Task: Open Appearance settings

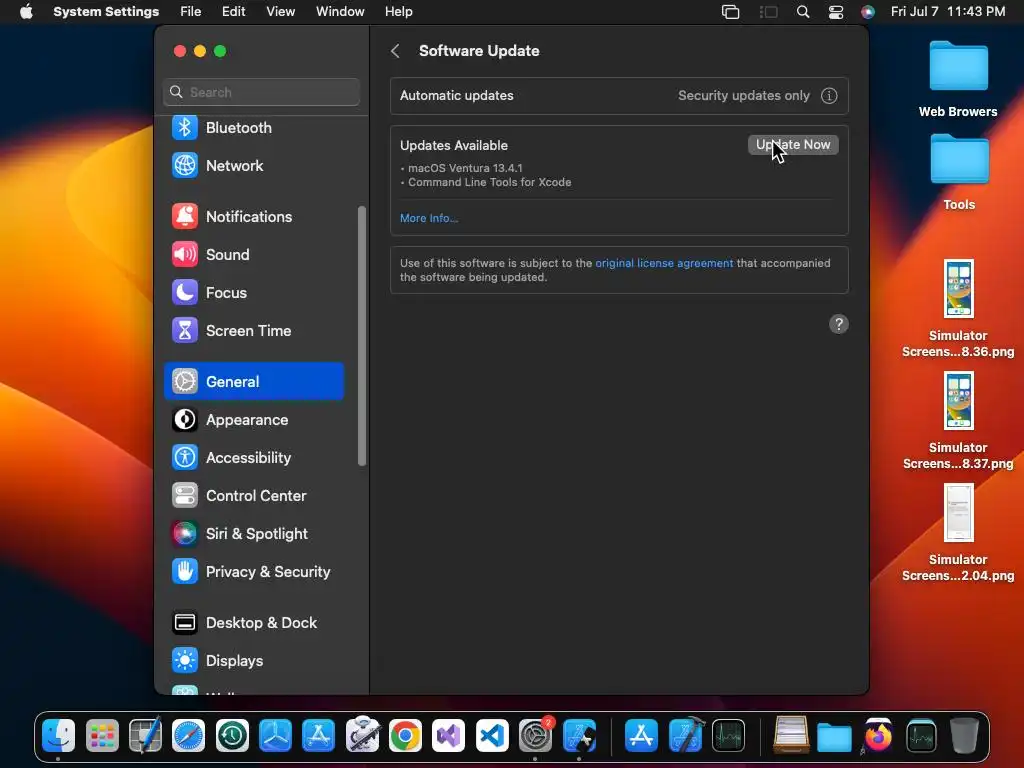Action: point(253,420)
